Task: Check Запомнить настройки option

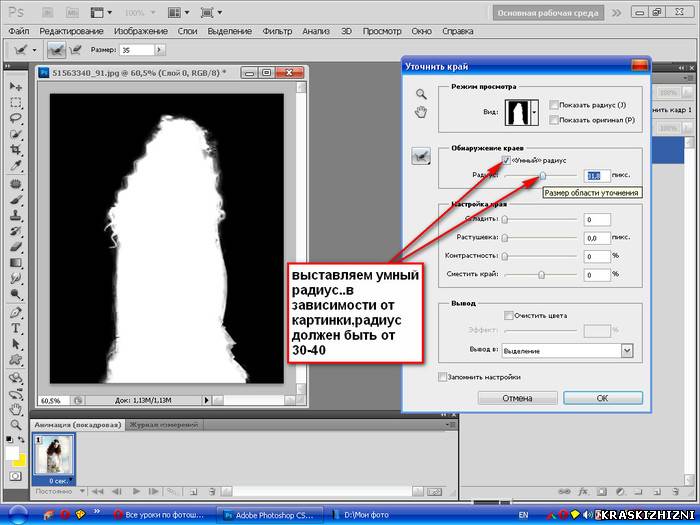Action: [442, 377]
